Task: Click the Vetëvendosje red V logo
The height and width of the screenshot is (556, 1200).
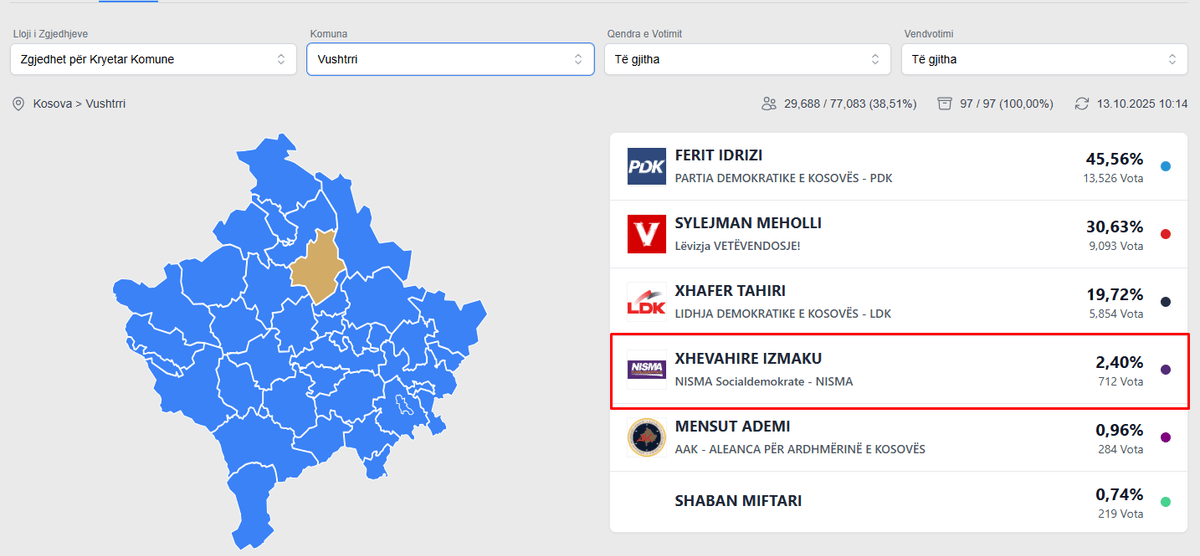Action: pyautogui.click(x=646, y=234)
